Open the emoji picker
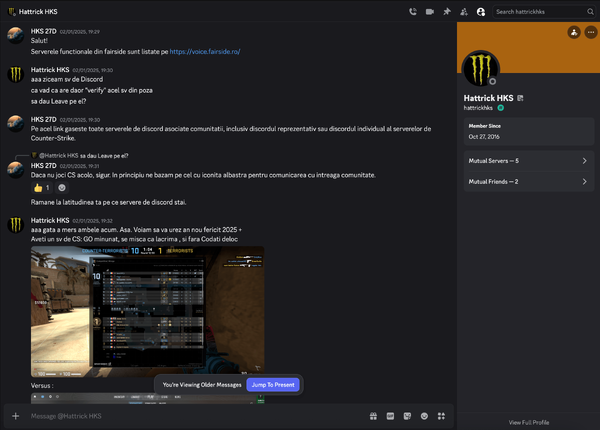 click(424, 416)
